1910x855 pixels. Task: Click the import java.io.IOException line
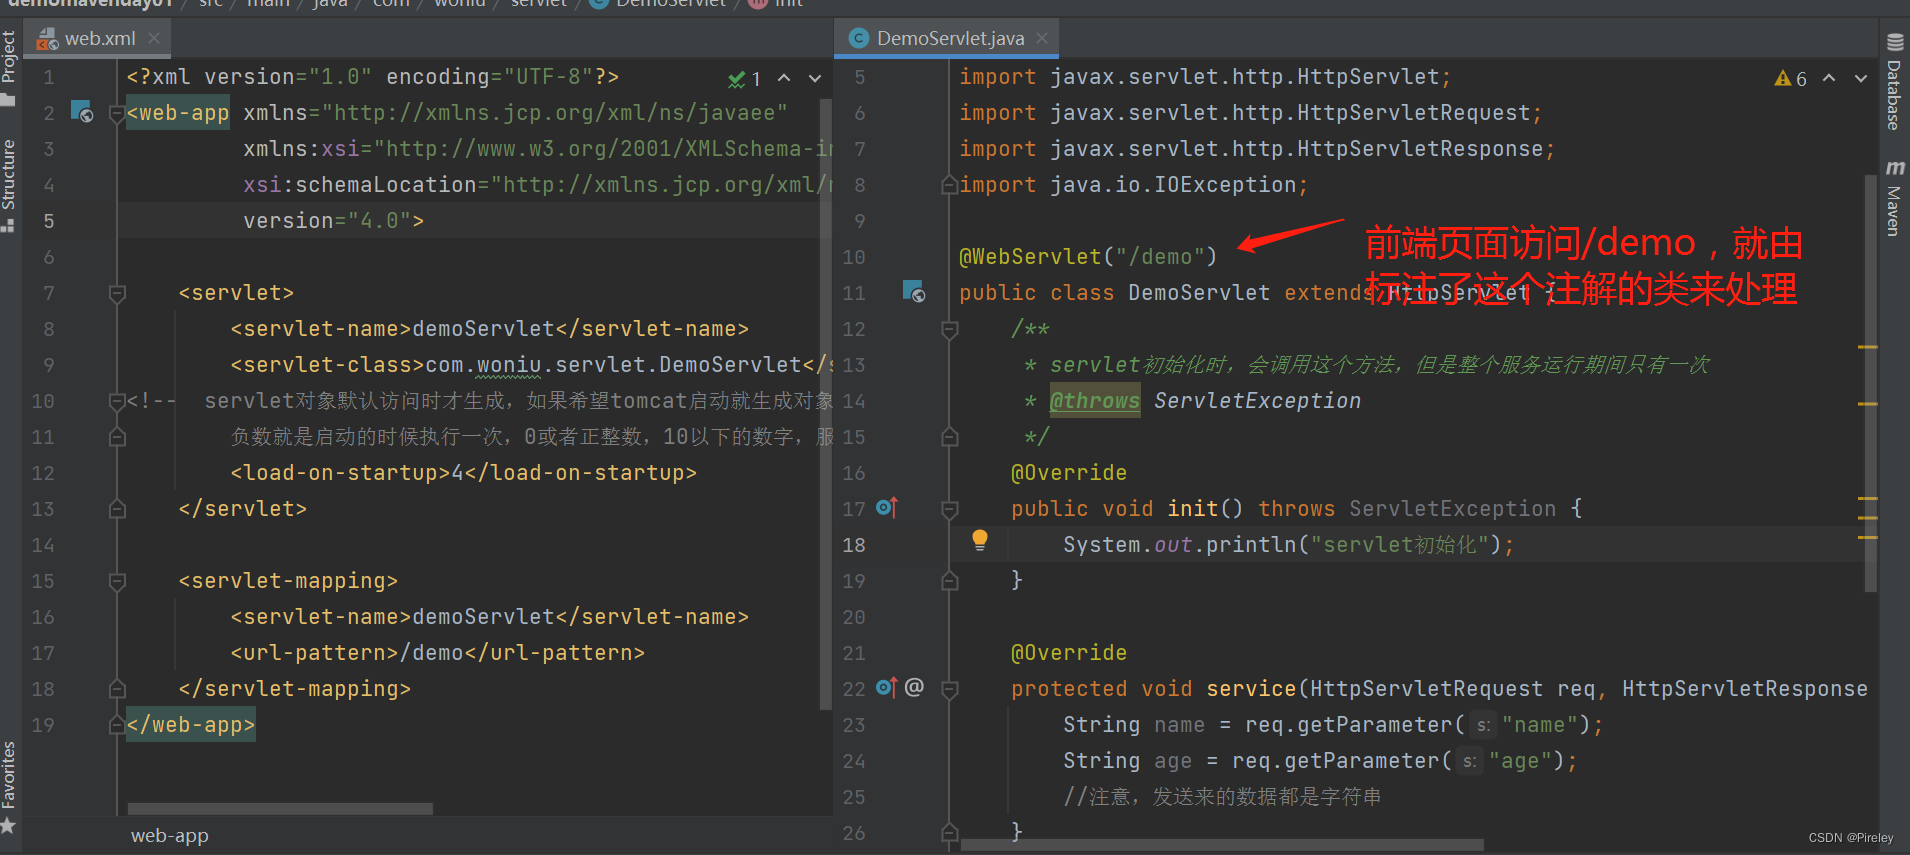click(1133, 185)
